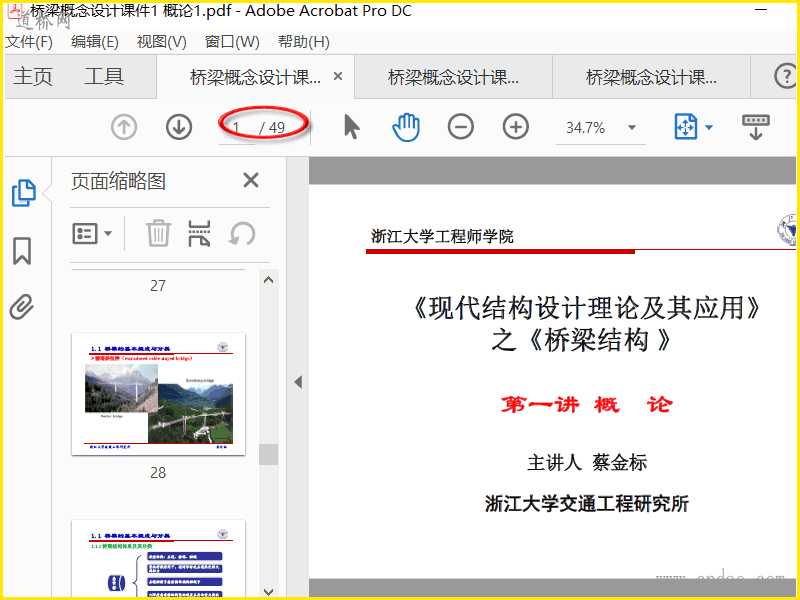Select the arrow selection tool

click(x=352, y=127)
